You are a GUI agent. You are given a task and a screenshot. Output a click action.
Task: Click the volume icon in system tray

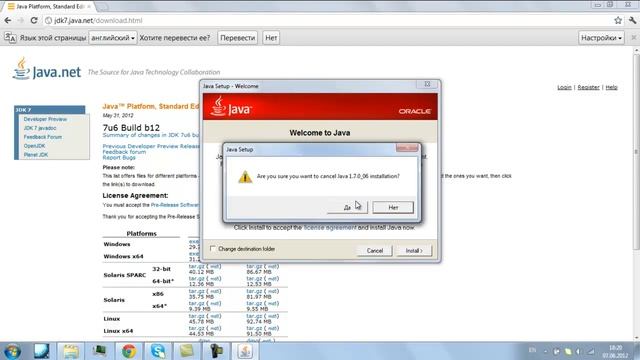[578, 351]
